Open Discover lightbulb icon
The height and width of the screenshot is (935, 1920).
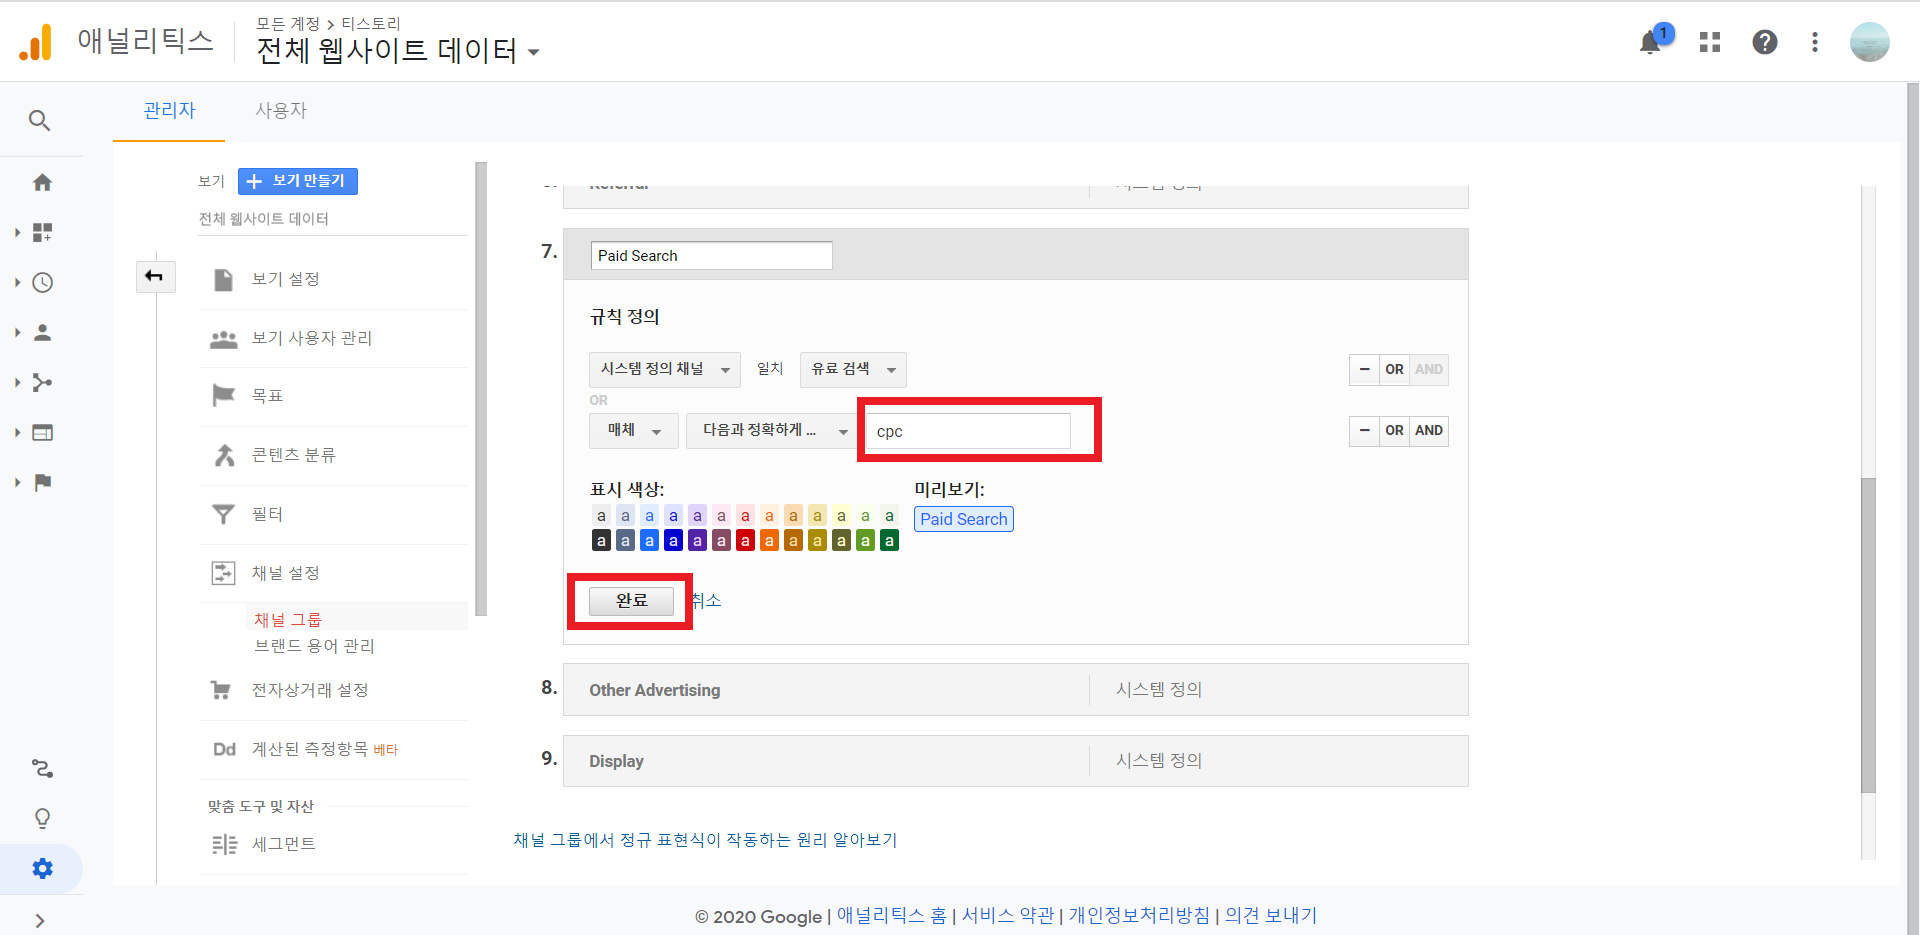pyautogui.click(x=42, y=818)
